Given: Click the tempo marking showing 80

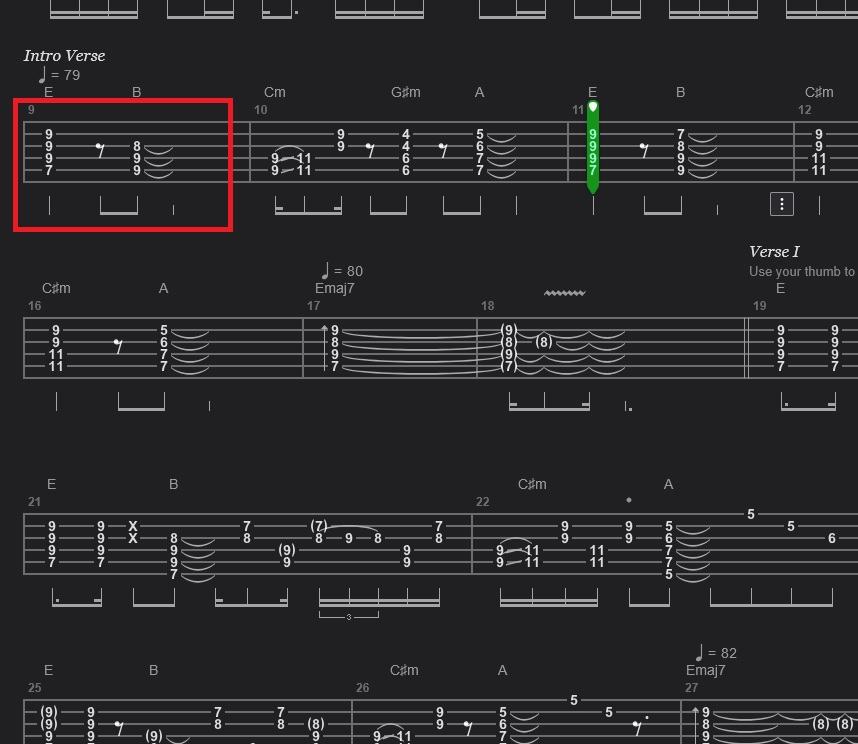Looking at the screenshot, I should pyautogui.click(x=342, y=270).
